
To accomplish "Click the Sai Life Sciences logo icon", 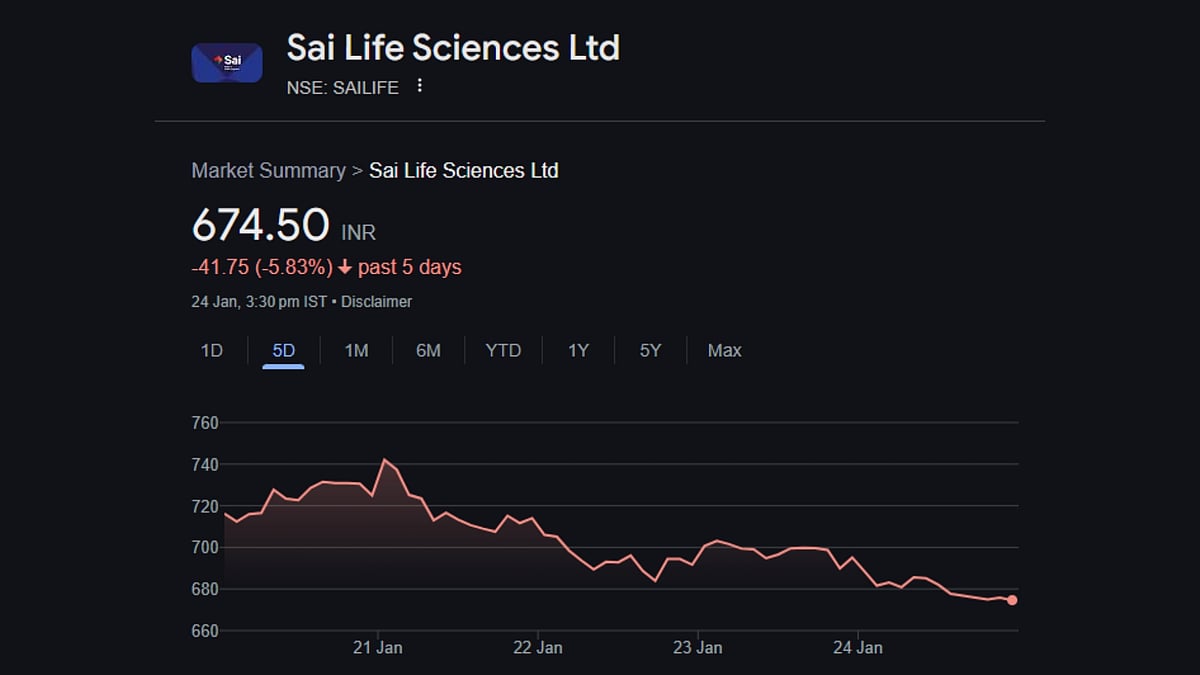I will [x=227, y=63].
